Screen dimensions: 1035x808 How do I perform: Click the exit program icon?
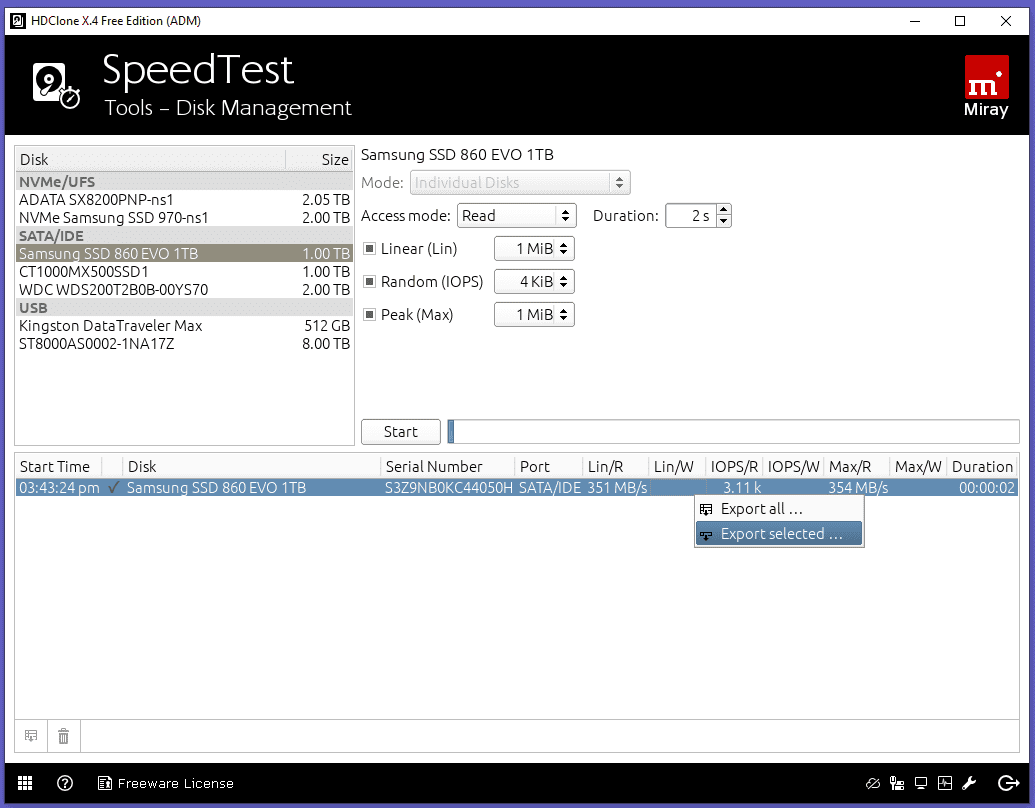(x=1009, y=783)
